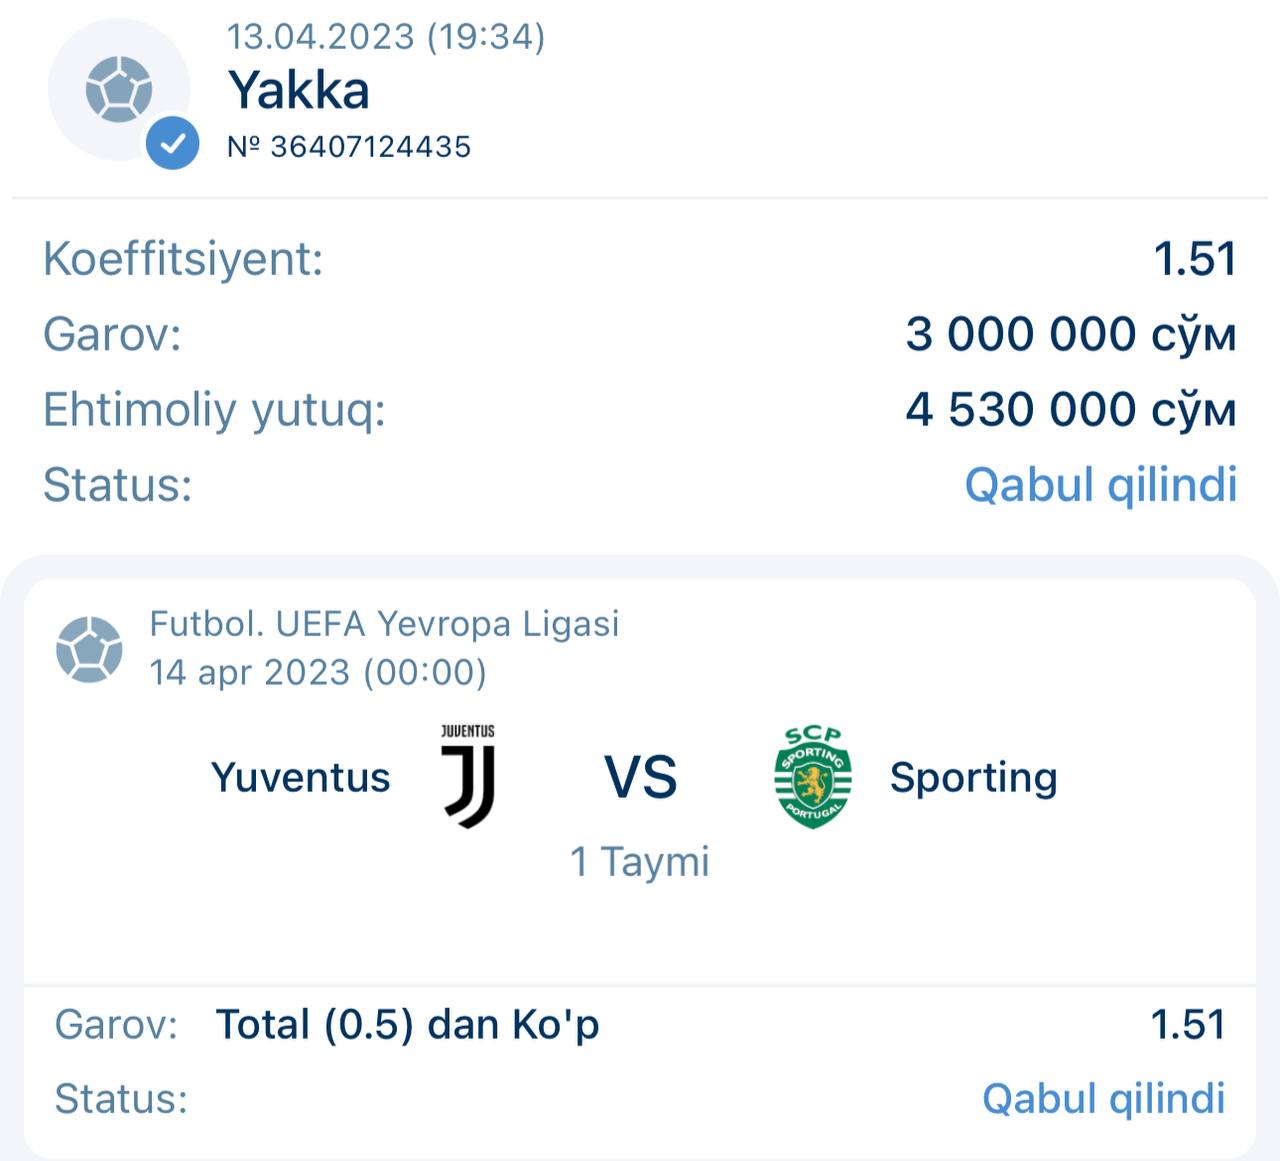Tap the VS text between teams
Screen dimensions: 1280x1161
[x=640, y=777]
